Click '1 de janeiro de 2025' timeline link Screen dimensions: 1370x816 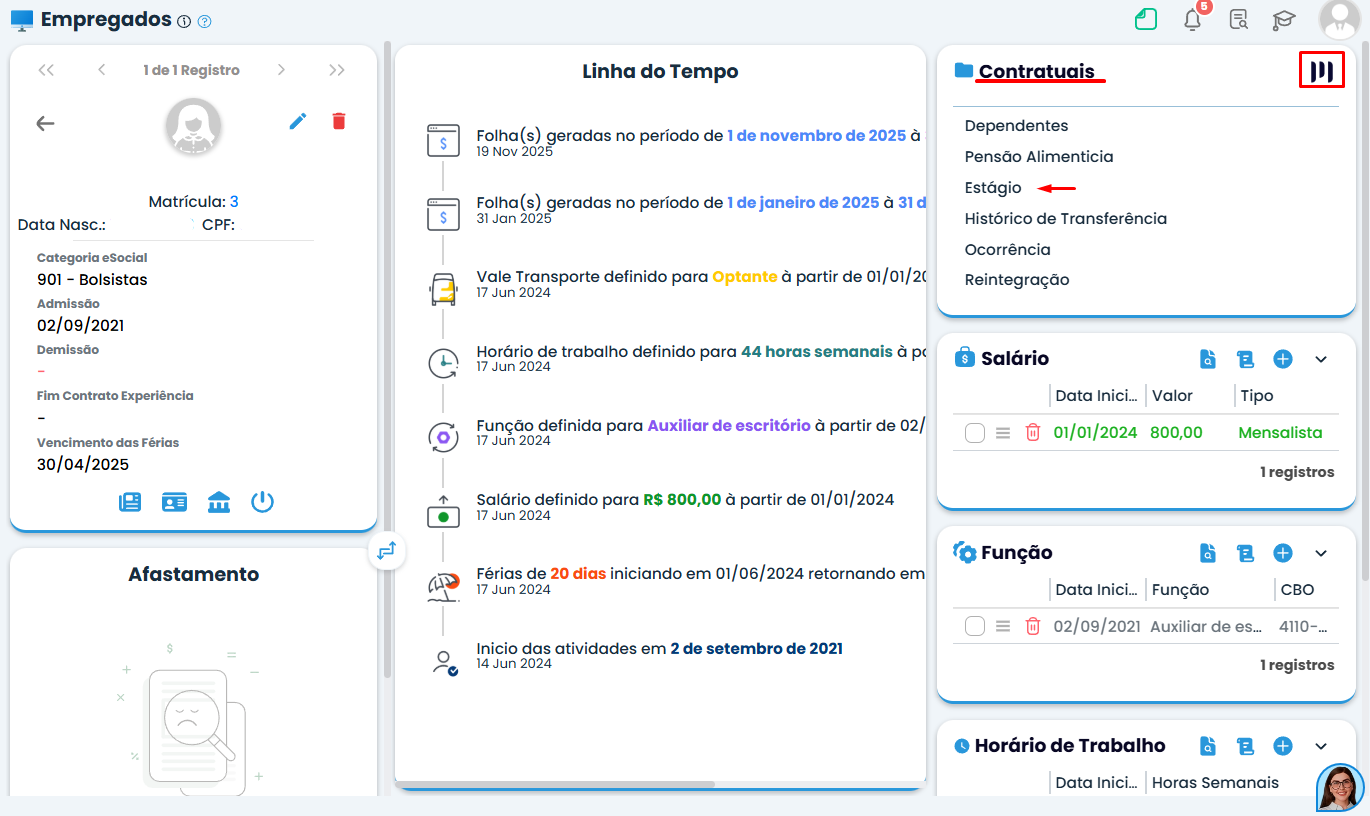(x=803, y=202)
